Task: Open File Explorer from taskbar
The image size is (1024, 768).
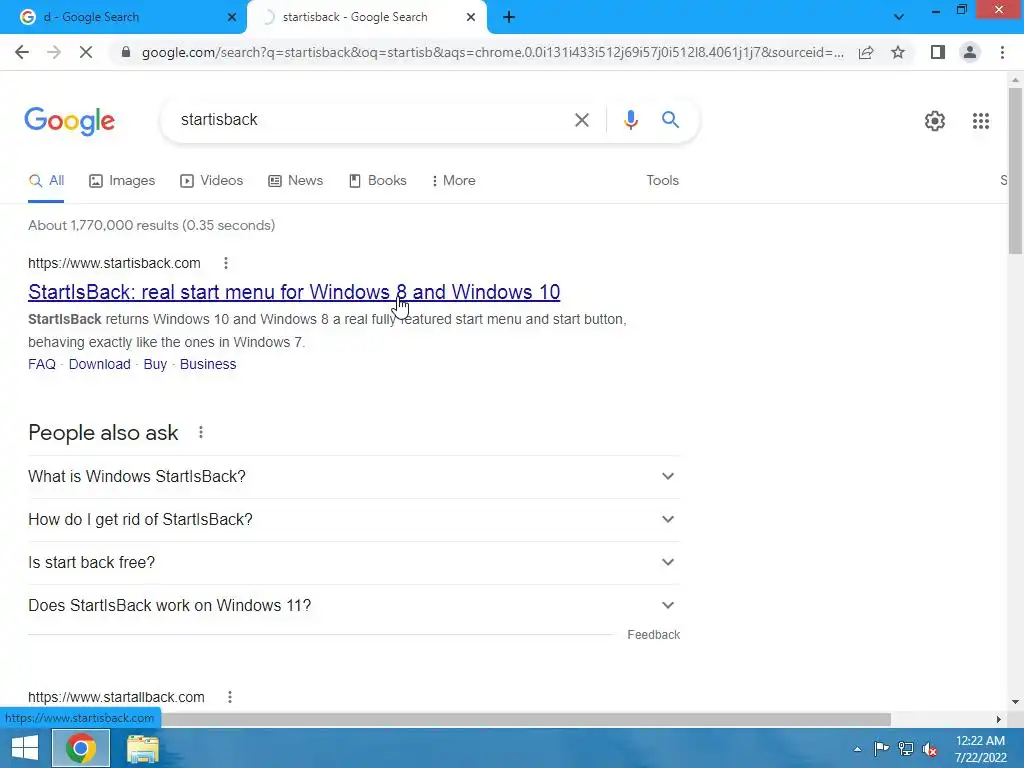Action: (142, 748)
